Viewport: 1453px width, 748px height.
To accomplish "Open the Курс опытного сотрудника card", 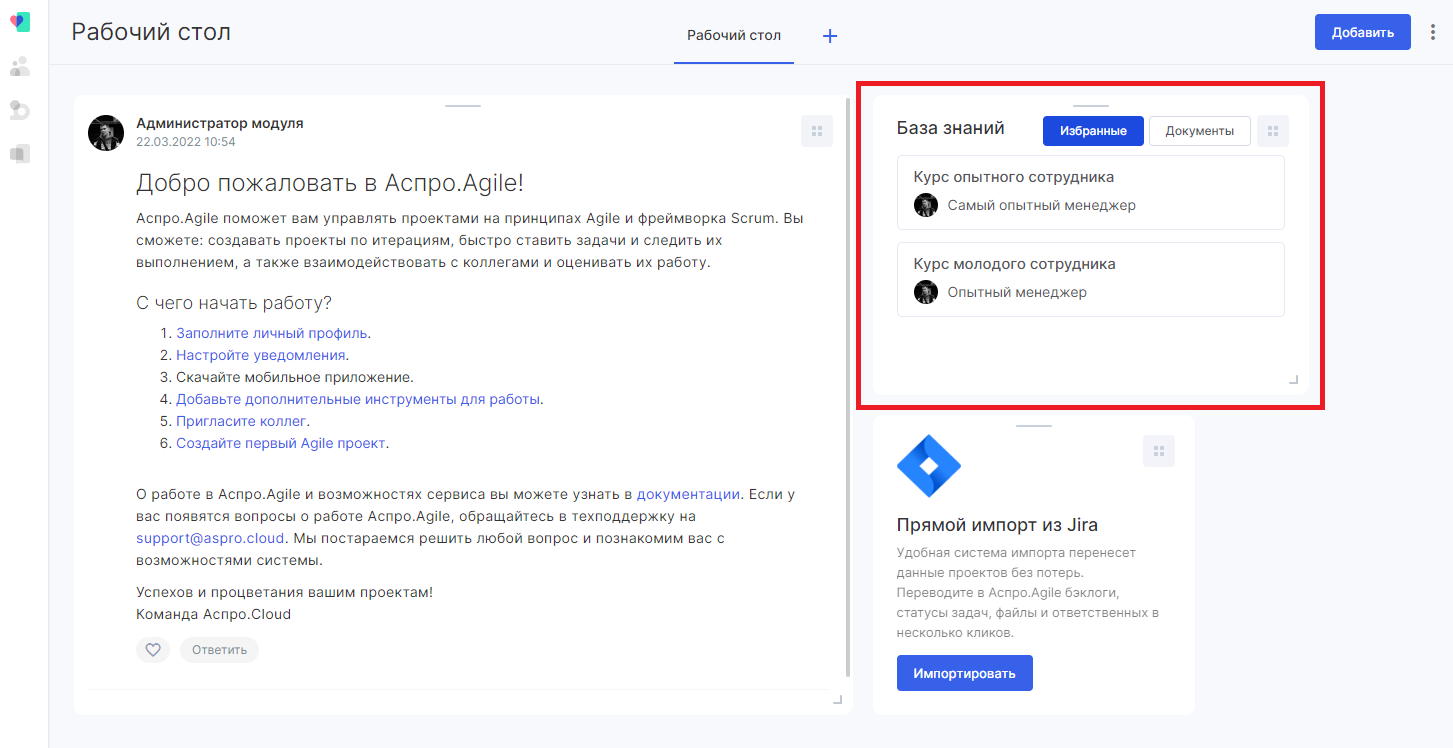I will (x=1090, y=192).
